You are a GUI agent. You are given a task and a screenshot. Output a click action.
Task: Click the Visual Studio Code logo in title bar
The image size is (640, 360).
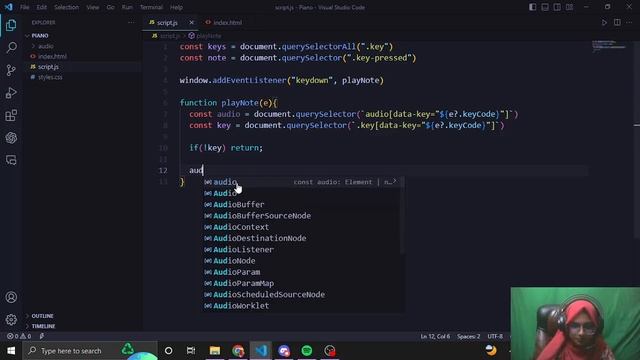[8, 7]
